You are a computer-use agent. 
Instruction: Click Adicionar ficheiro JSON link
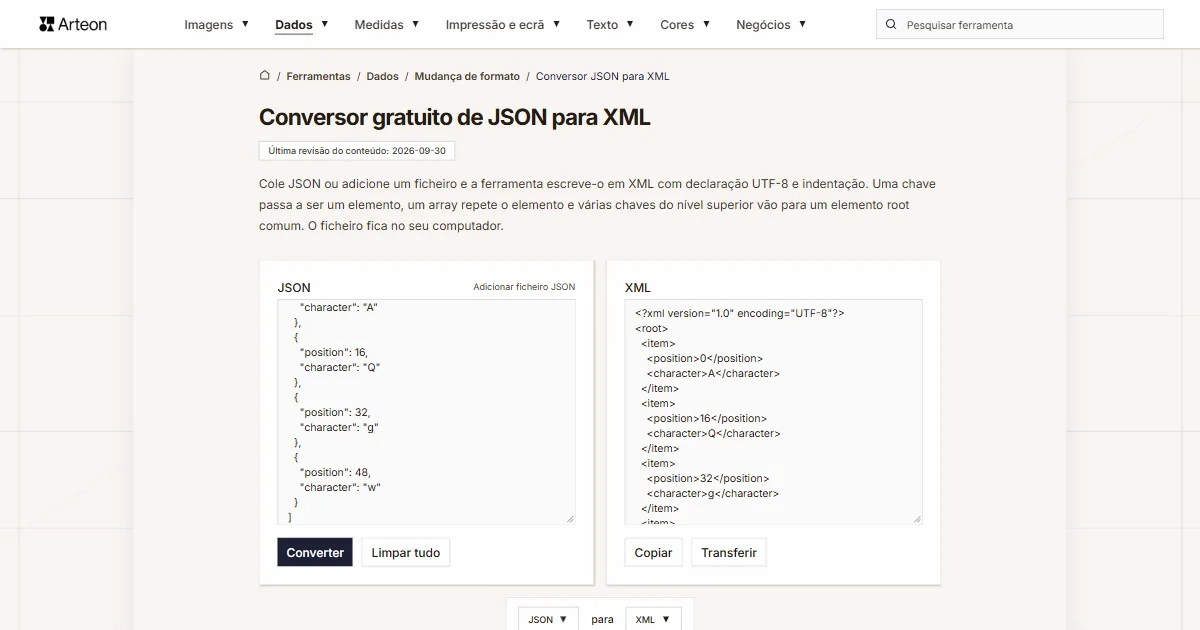coord(524,287)
